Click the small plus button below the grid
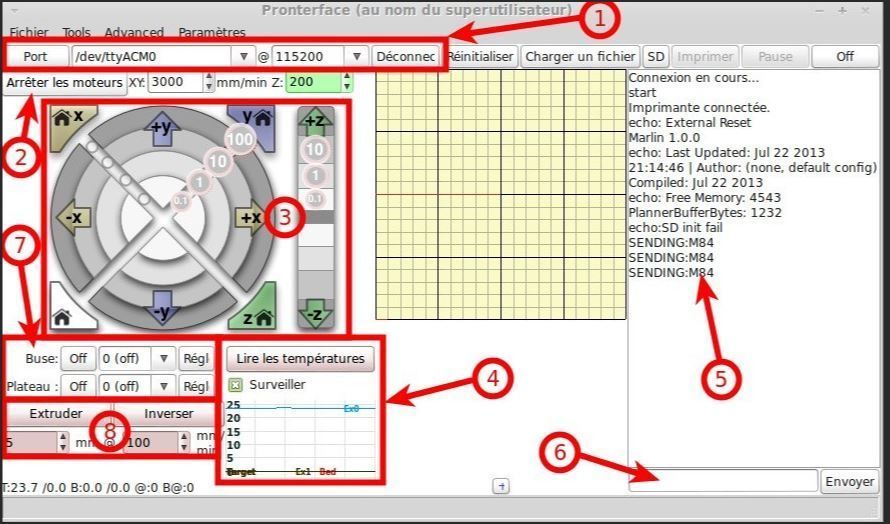The width and height of the screenshot is (890, 524). click(x=501, y=486)
